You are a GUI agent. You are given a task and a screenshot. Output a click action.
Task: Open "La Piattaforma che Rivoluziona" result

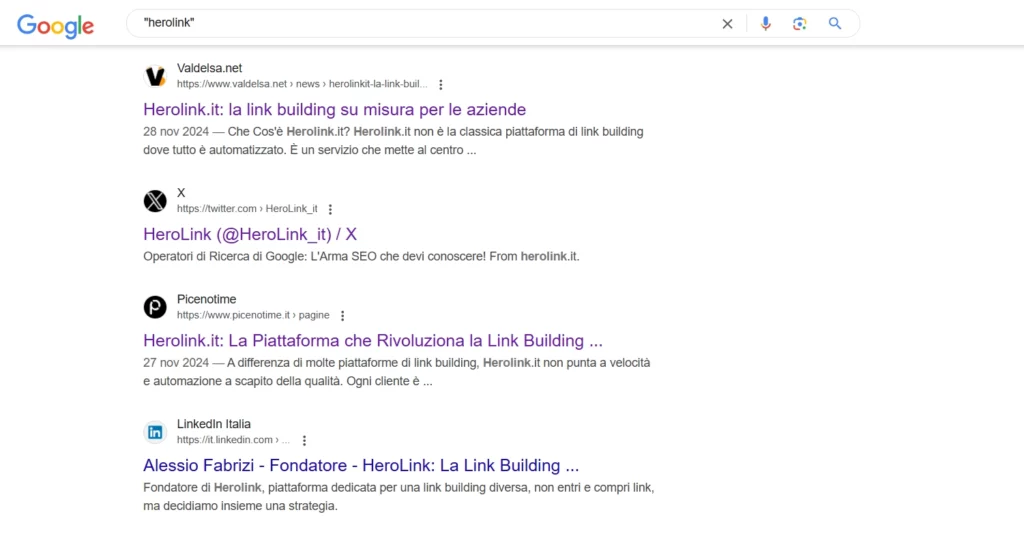tap(373, 341)
